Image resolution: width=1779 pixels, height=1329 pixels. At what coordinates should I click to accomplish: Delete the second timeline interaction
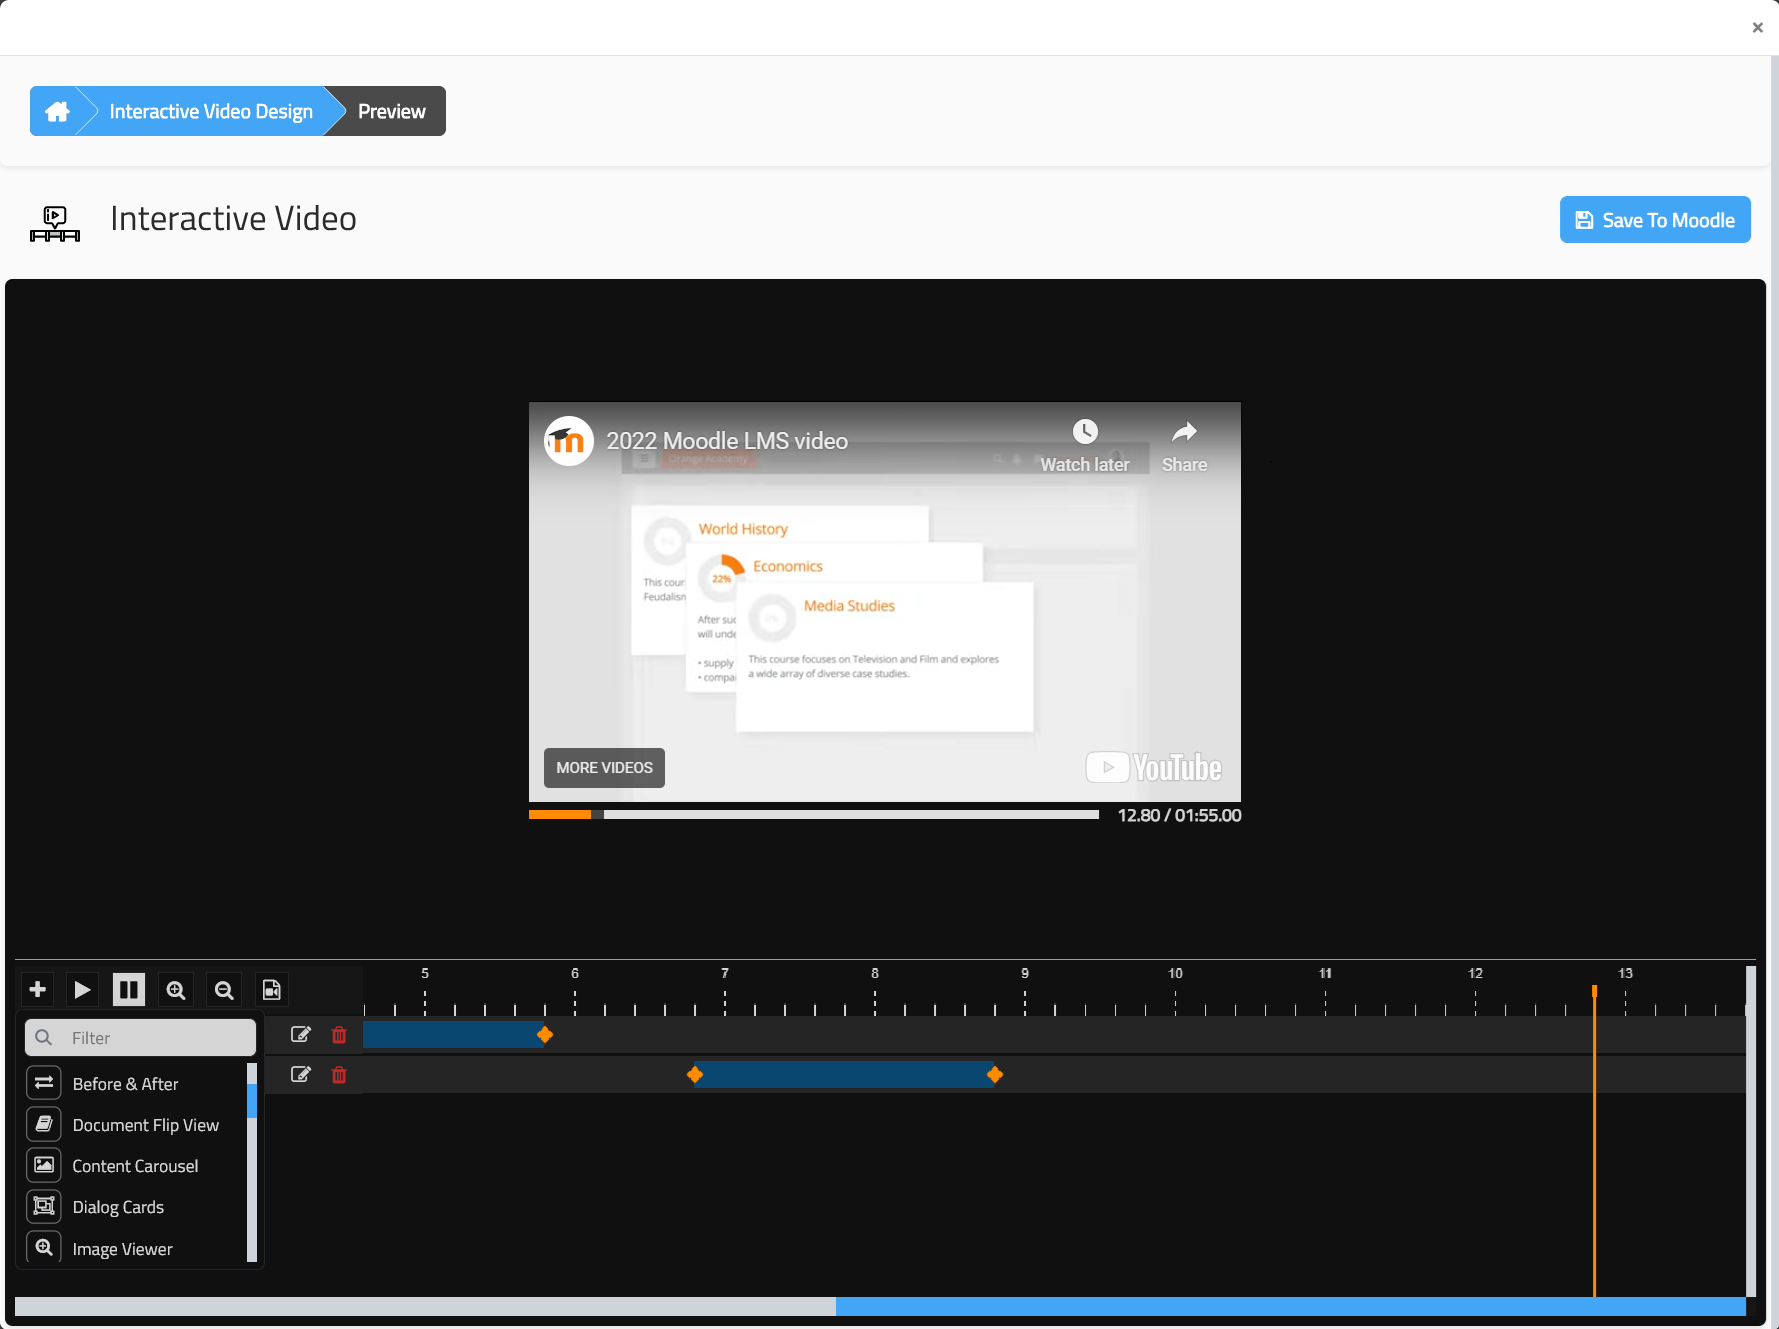pos(339,1075)
